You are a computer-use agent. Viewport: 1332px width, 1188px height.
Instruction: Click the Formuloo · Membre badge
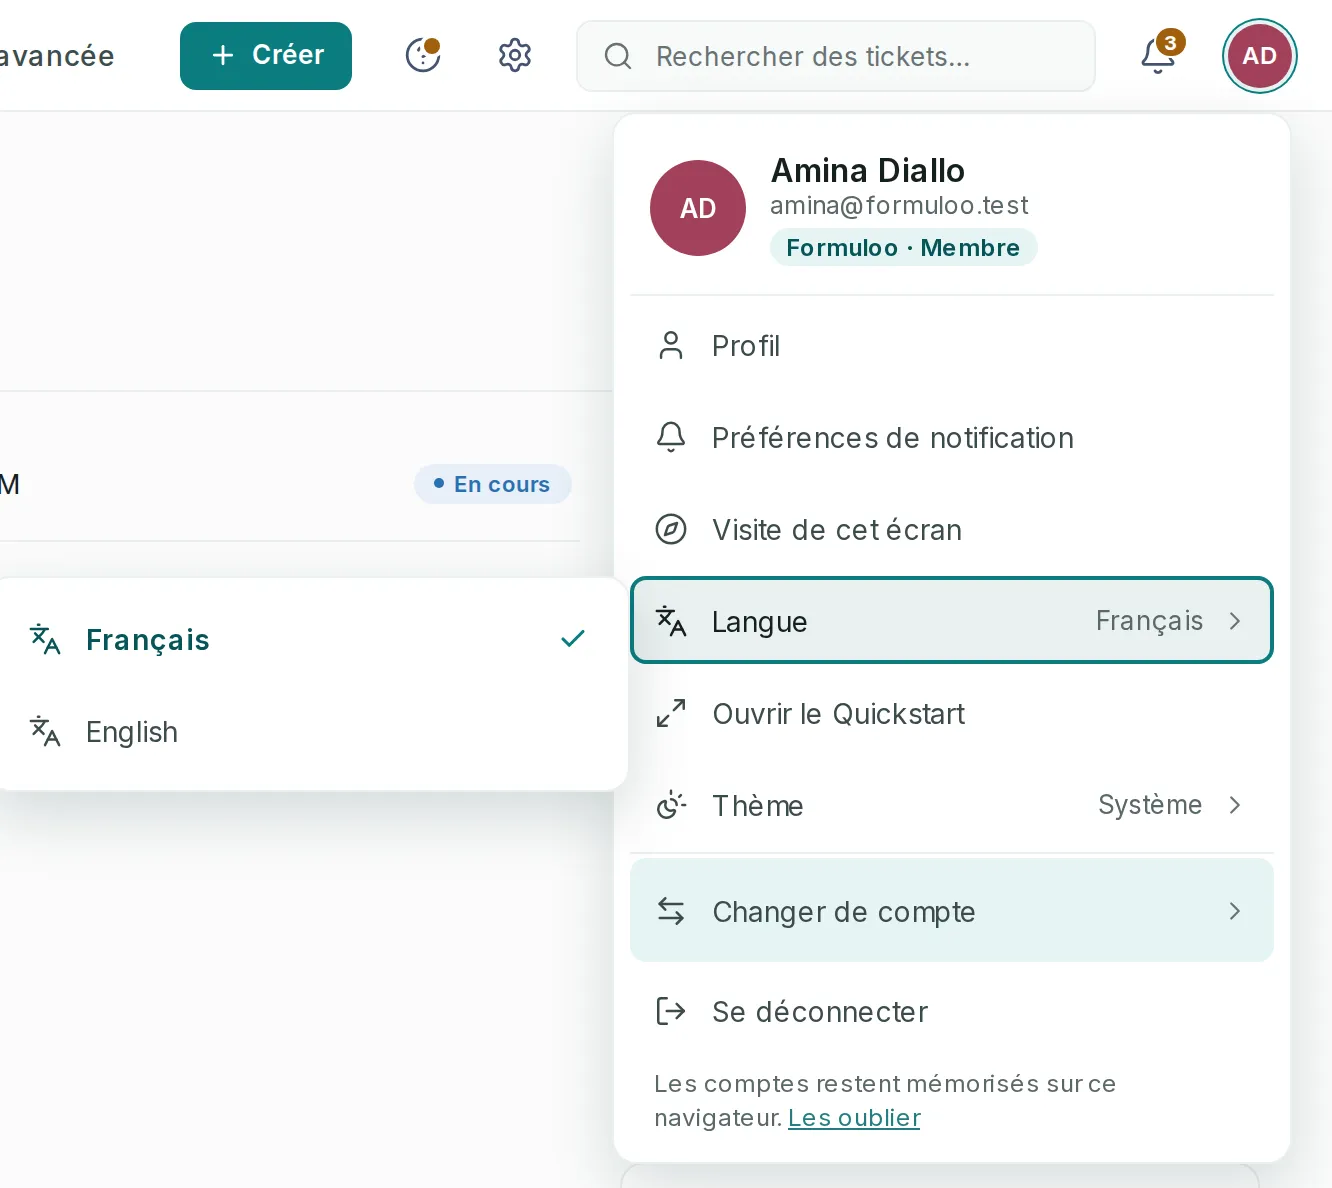point(903,247)
